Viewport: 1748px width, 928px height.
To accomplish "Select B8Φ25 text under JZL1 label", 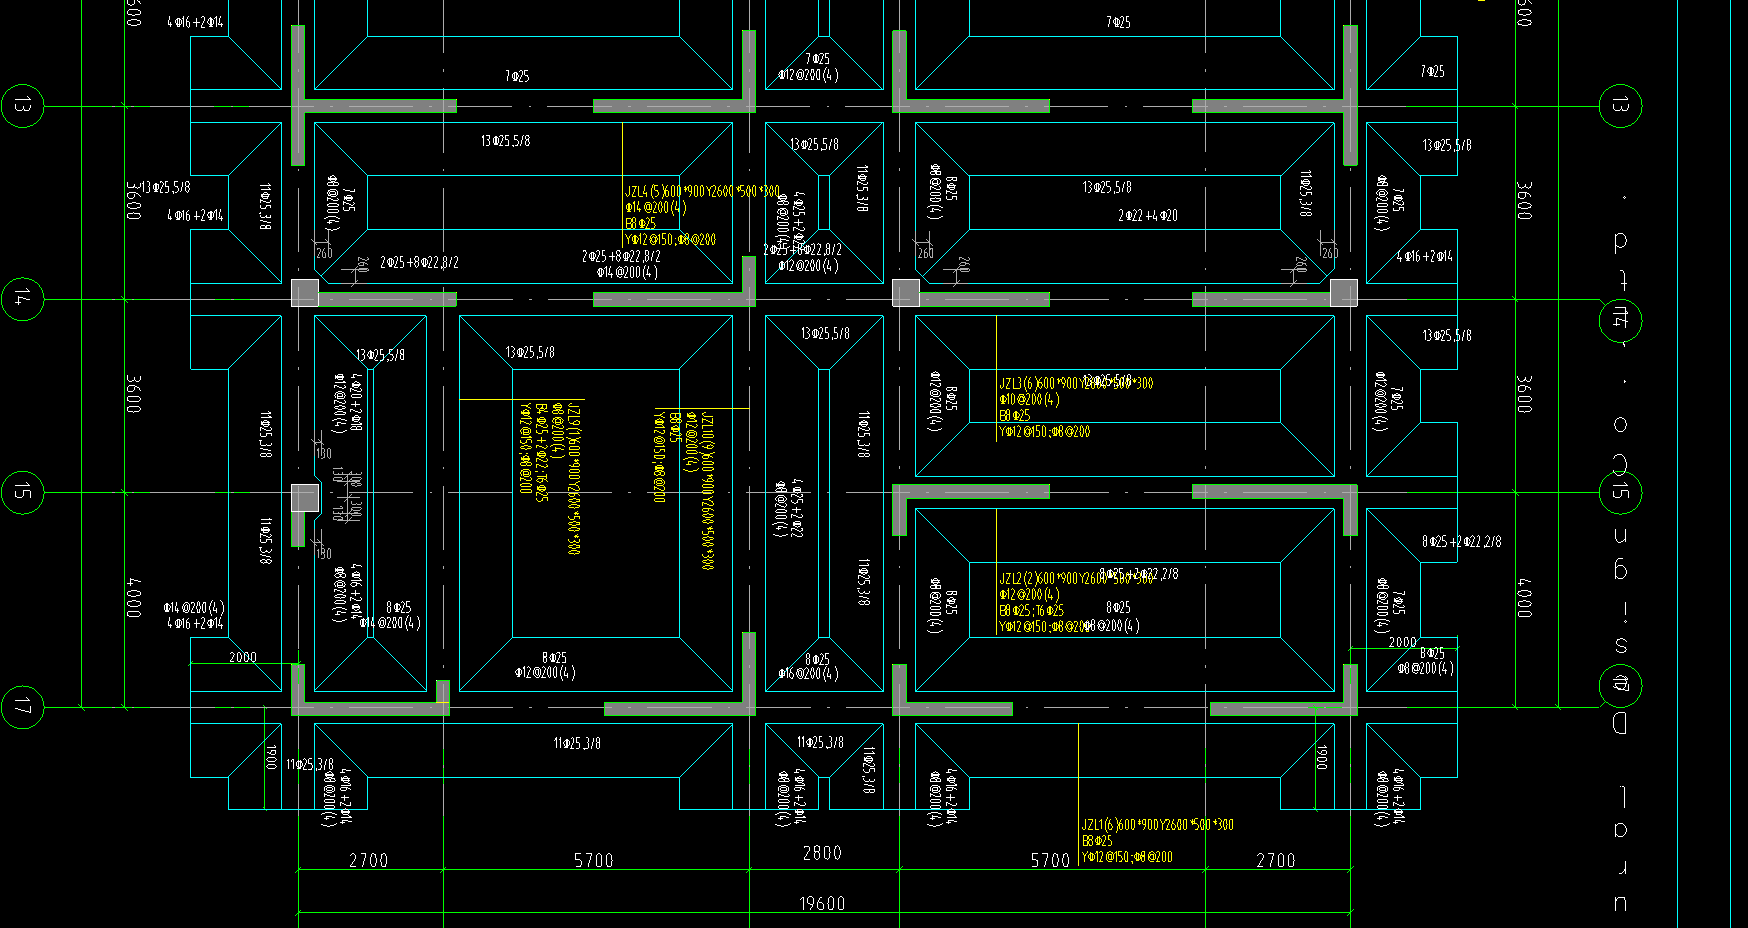I will [1097, 841].
